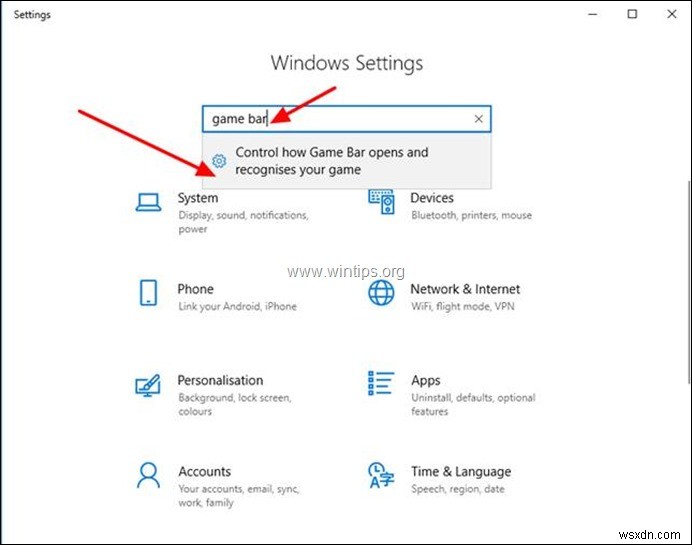Open the Time & Language icon

(x=381, y=475)
